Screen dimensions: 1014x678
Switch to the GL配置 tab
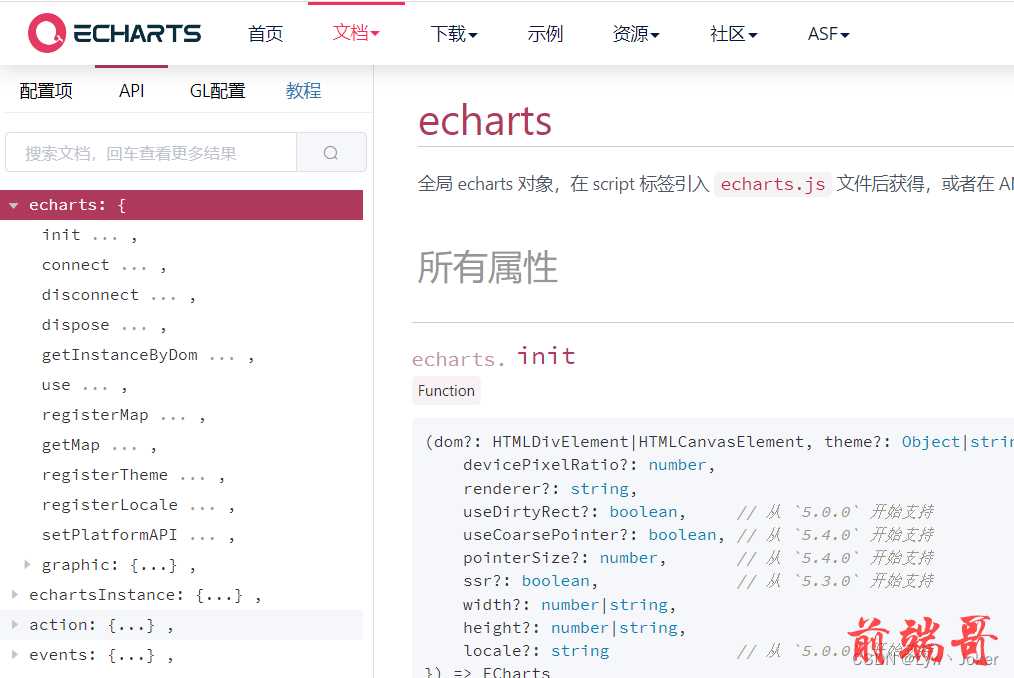coord(217,91)
